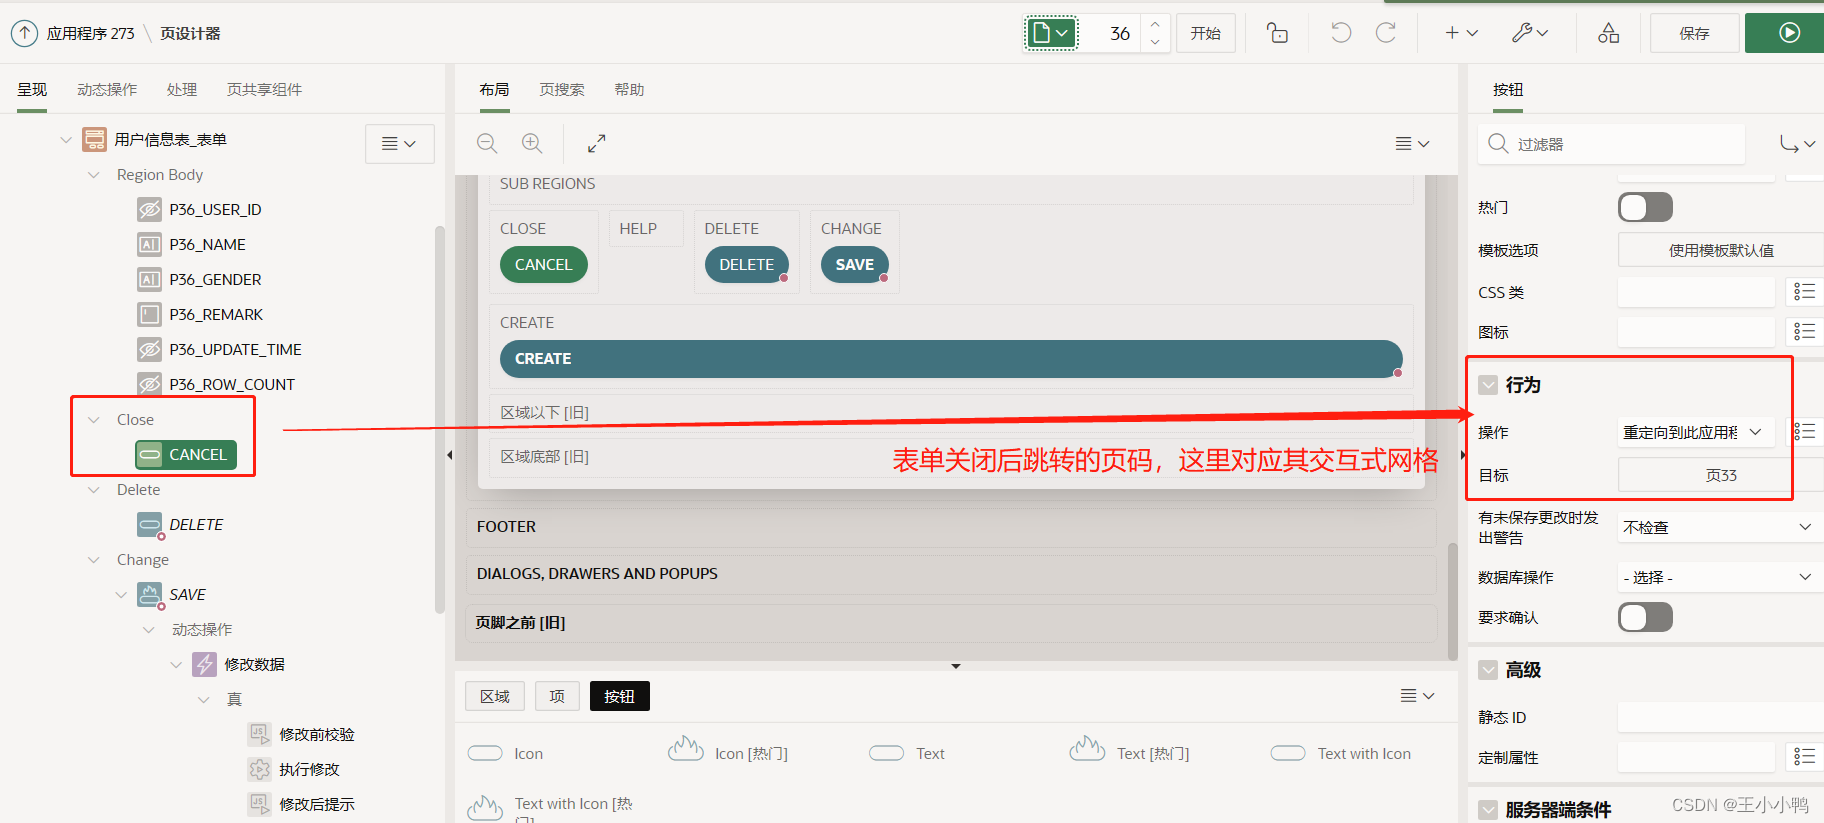Viewport: 1824px width, 823px height.
Task: Toggle the 热门 switch
Action: pos(1645,207)
